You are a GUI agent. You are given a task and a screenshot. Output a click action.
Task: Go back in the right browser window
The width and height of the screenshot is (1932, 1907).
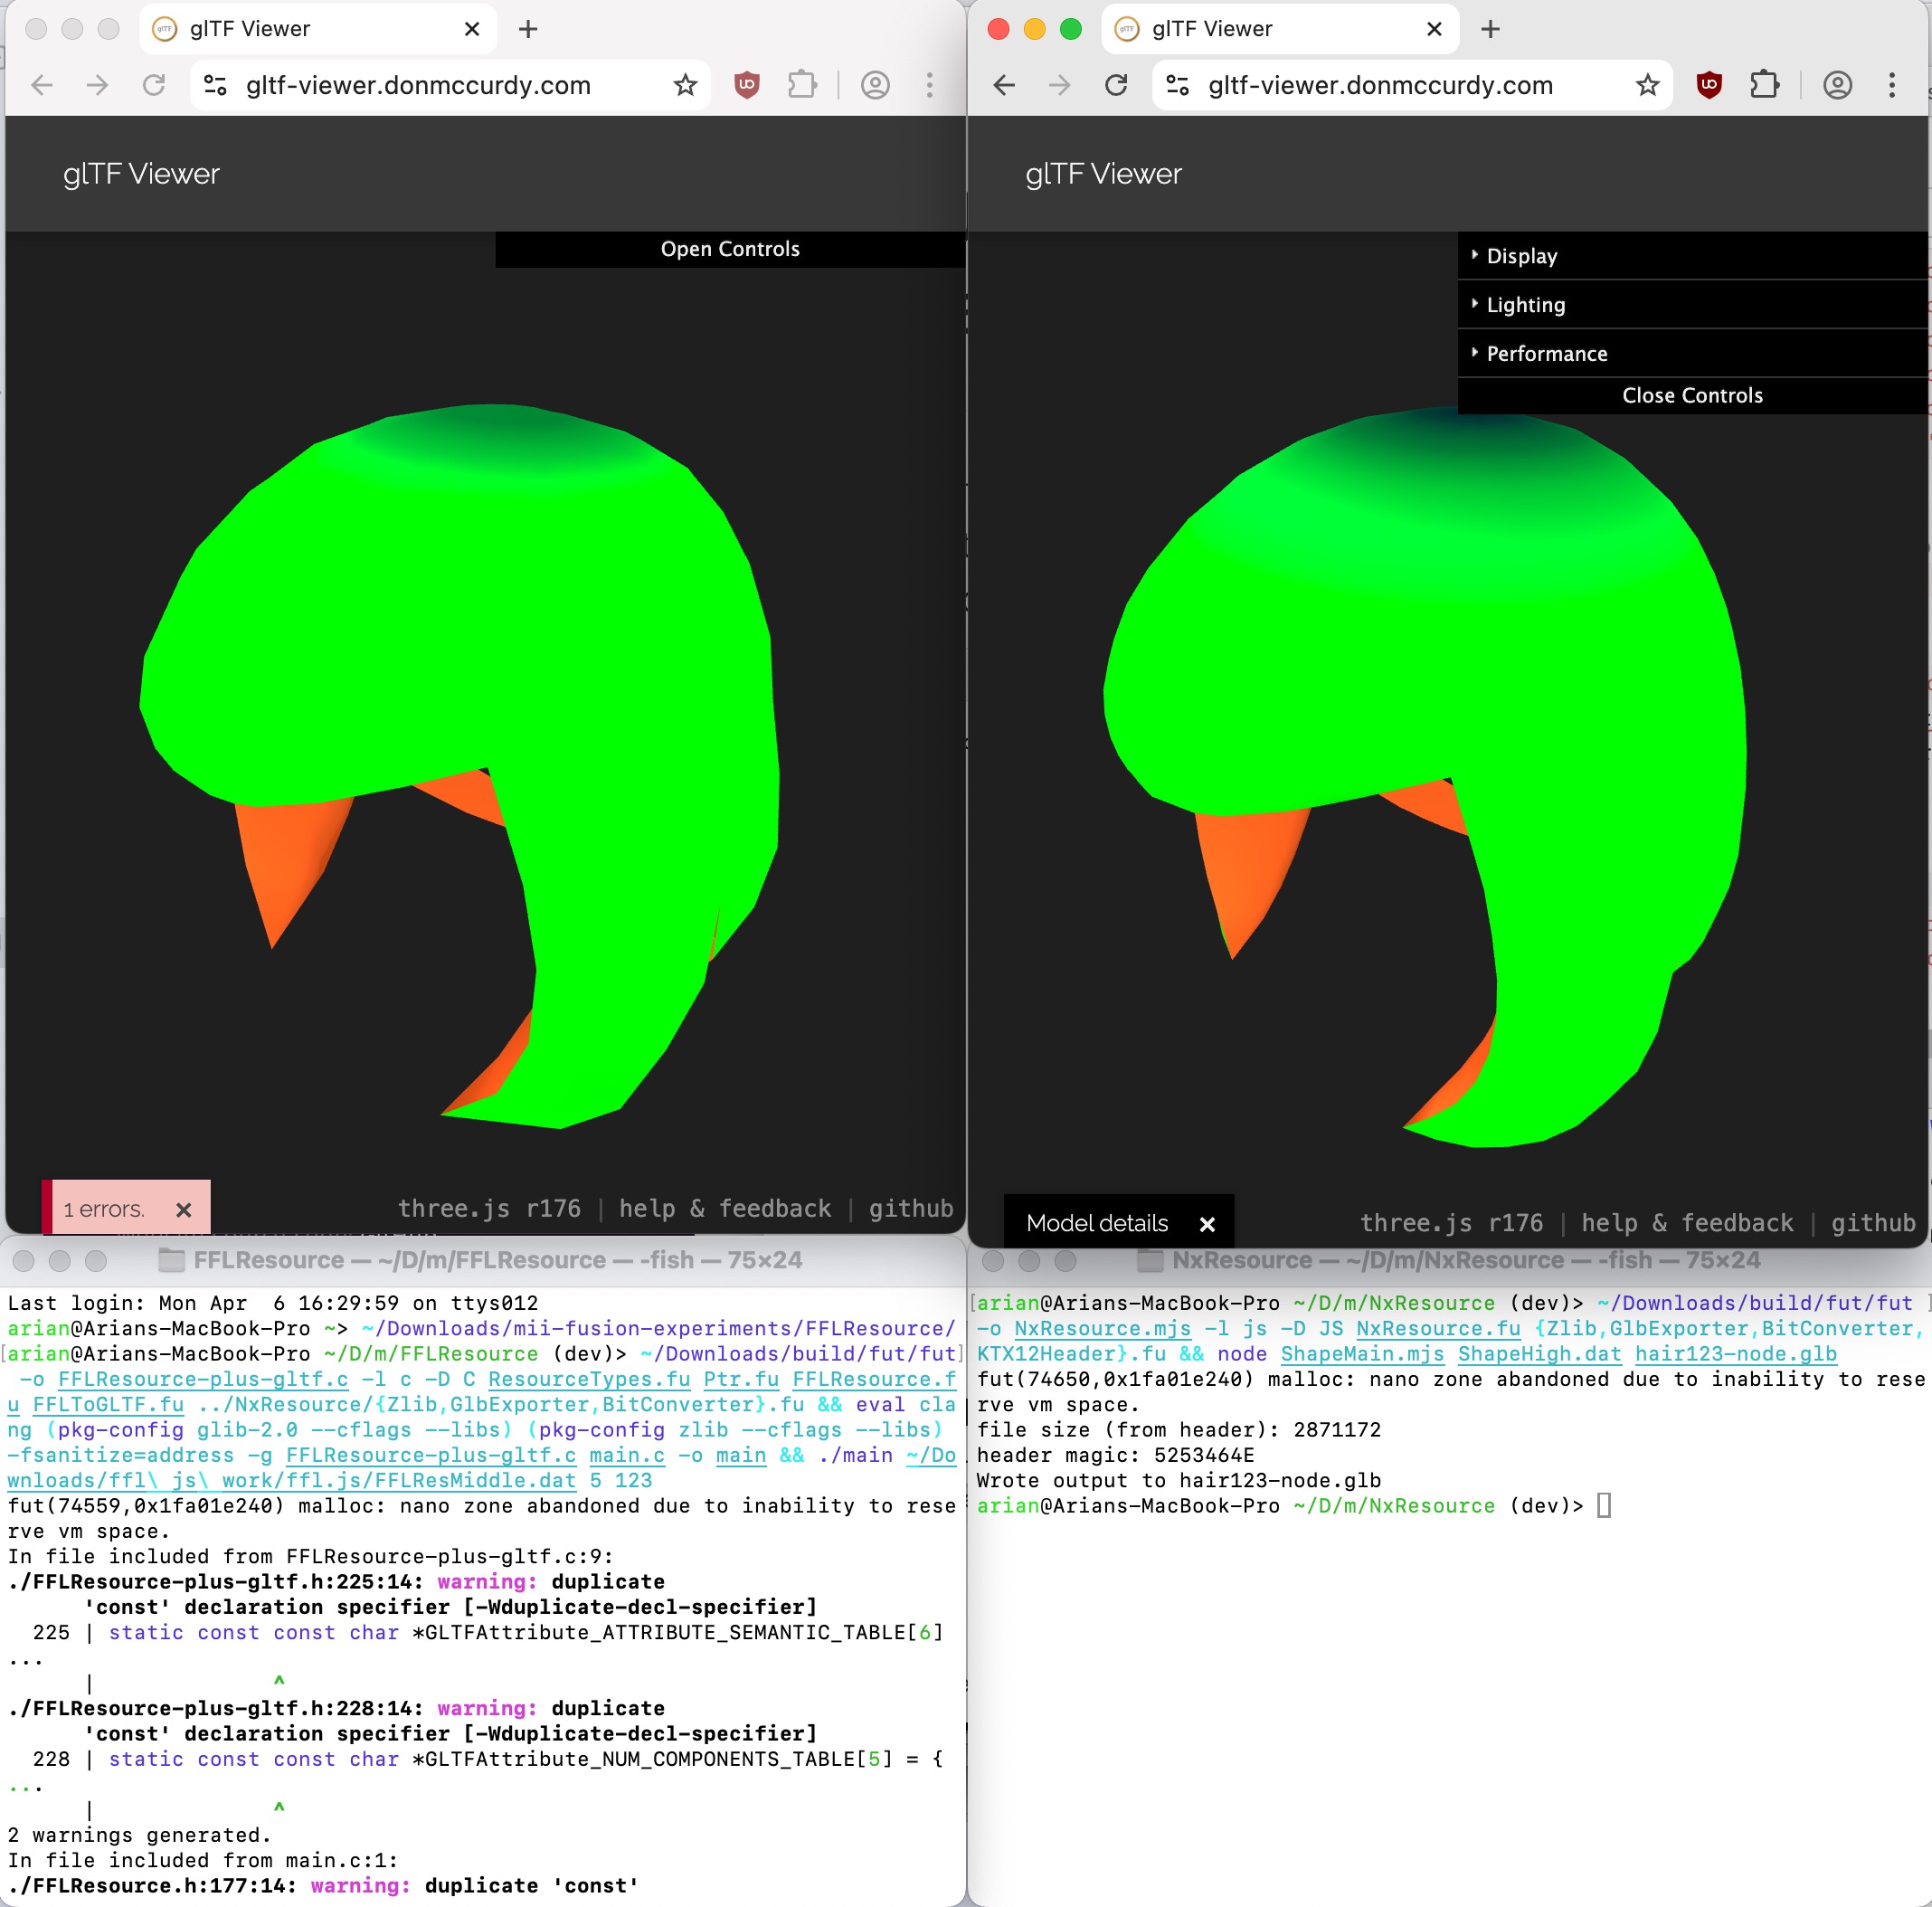(1004, 85)
